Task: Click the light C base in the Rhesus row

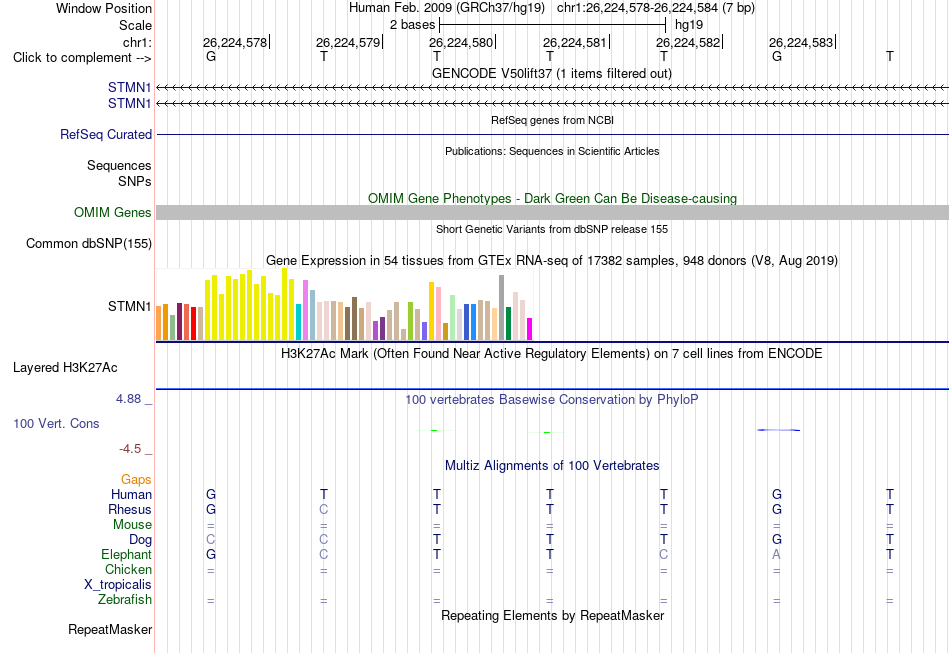Action: (x=324, y=509)
